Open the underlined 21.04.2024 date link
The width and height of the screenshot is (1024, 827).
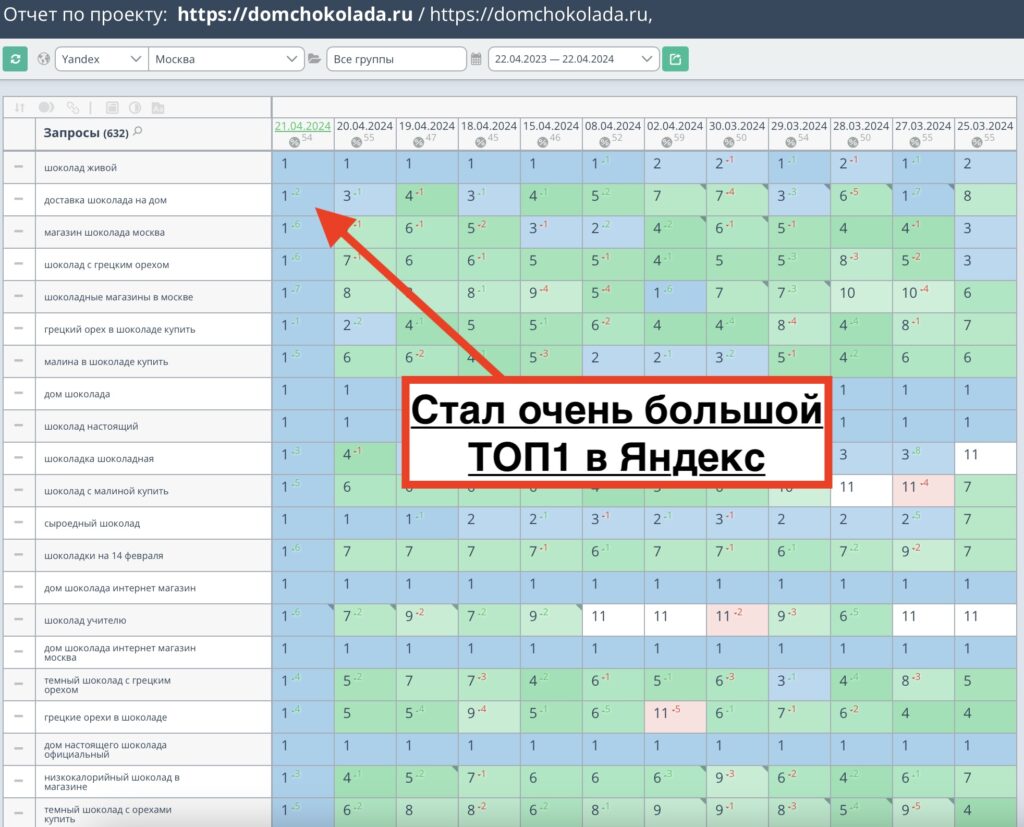(302, 126)
